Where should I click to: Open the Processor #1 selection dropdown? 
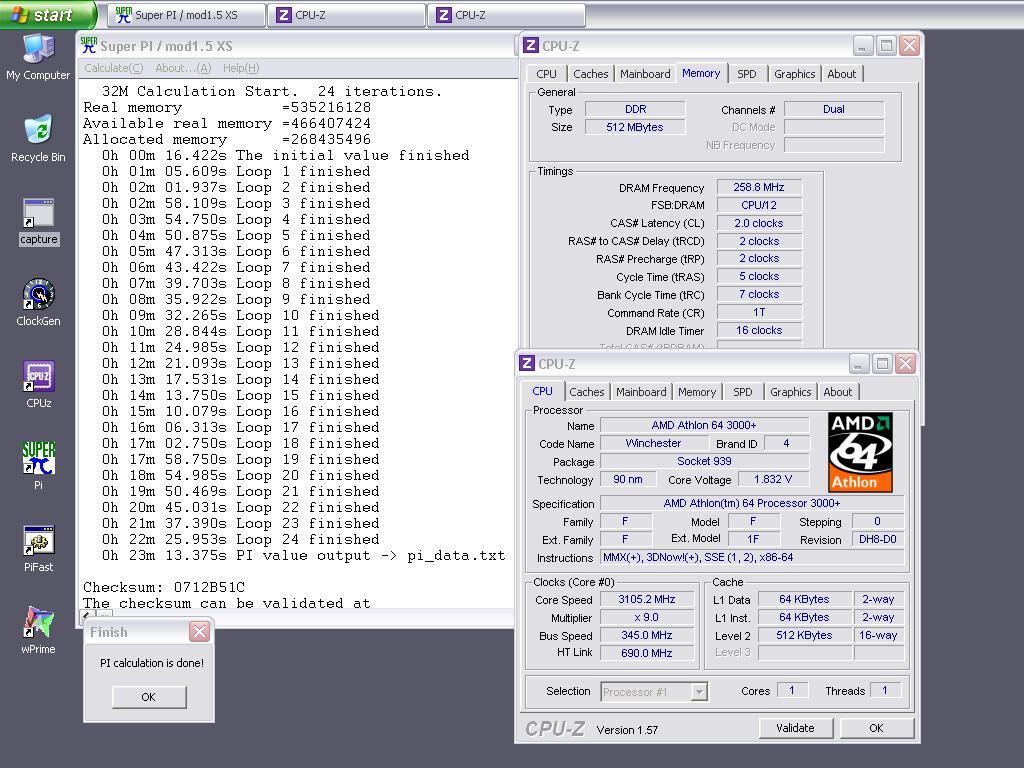coord(653,692)
